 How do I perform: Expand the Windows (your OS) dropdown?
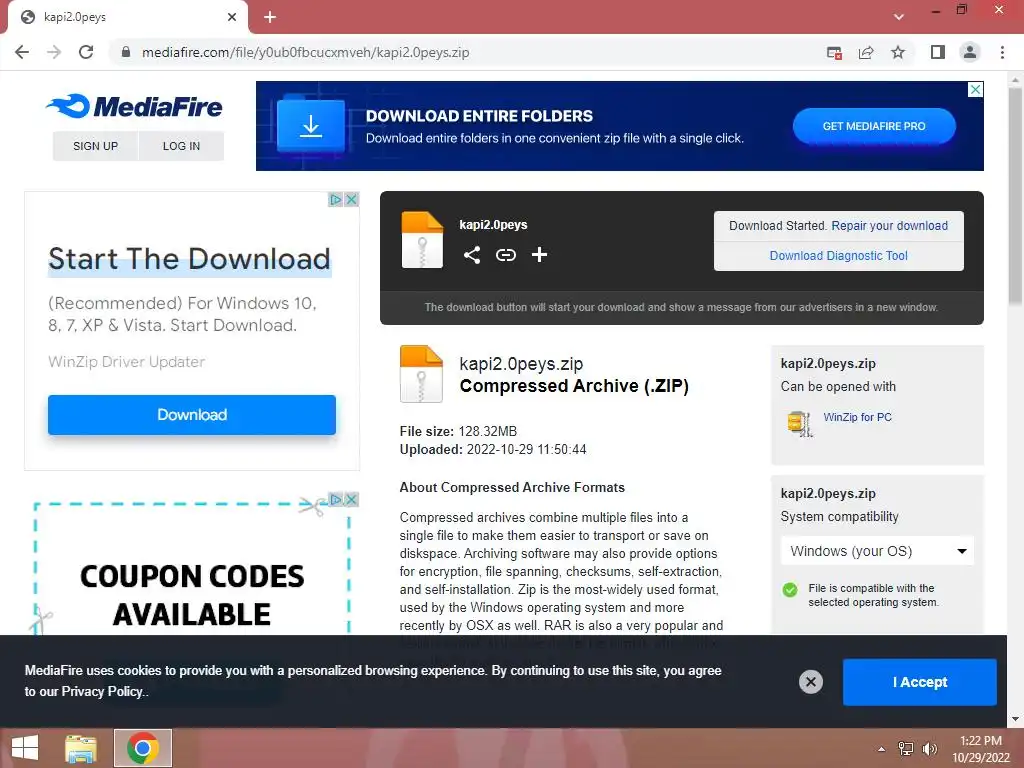tap(877, 551)
